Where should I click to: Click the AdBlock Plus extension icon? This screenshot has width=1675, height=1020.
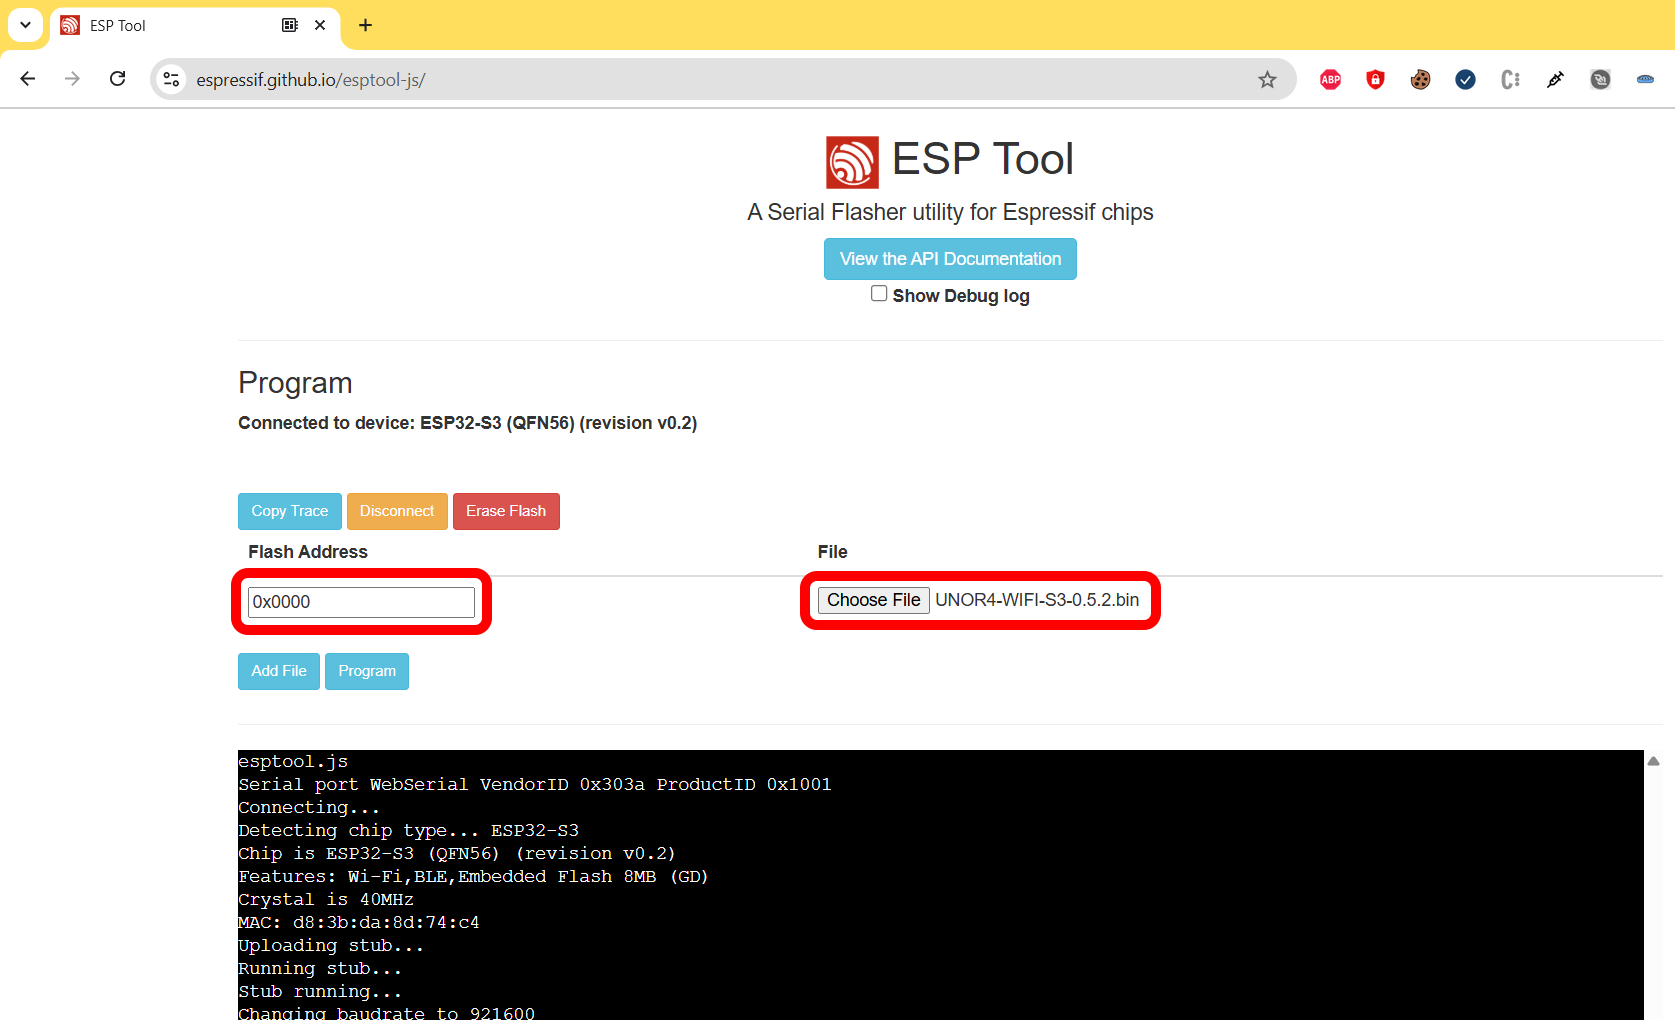point(1330,80)
